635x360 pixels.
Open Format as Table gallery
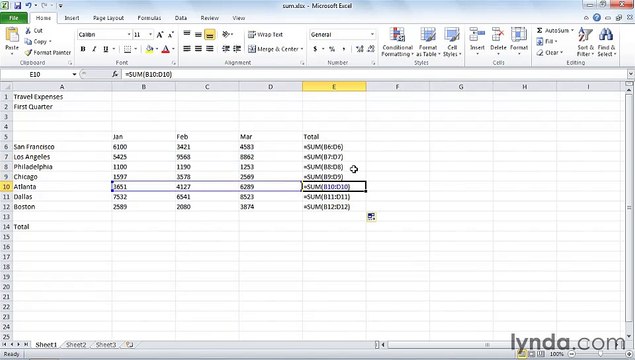click(x=428, y=42)
